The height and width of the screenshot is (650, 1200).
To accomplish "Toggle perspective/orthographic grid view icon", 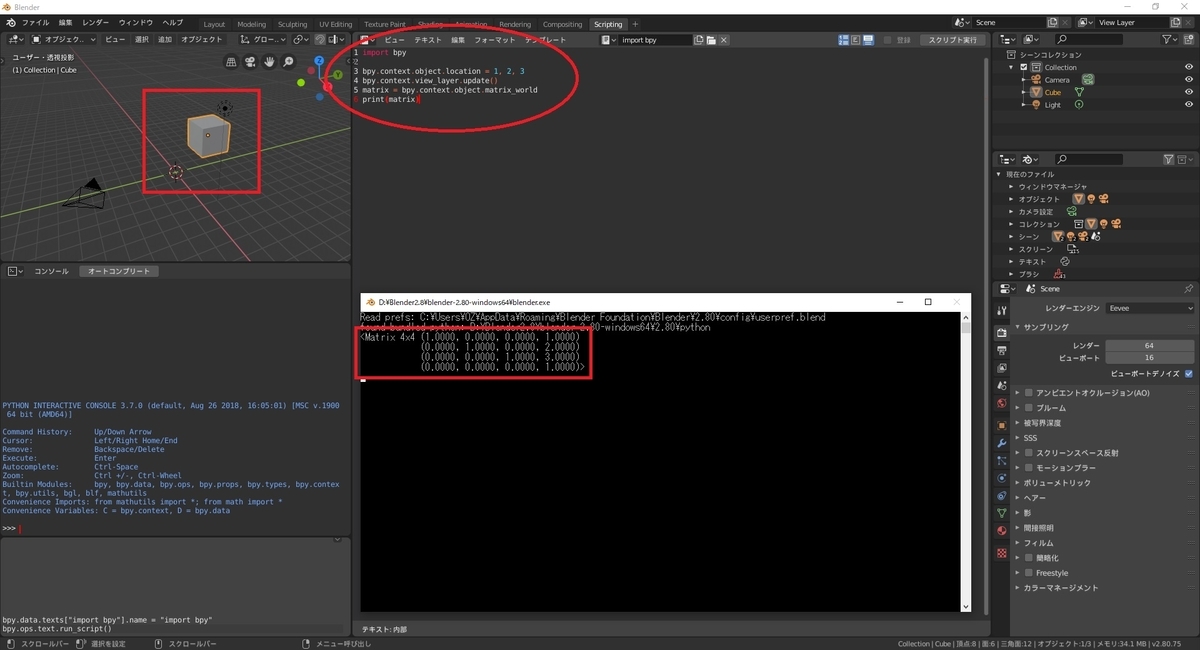I will click(x=231, y=62).
